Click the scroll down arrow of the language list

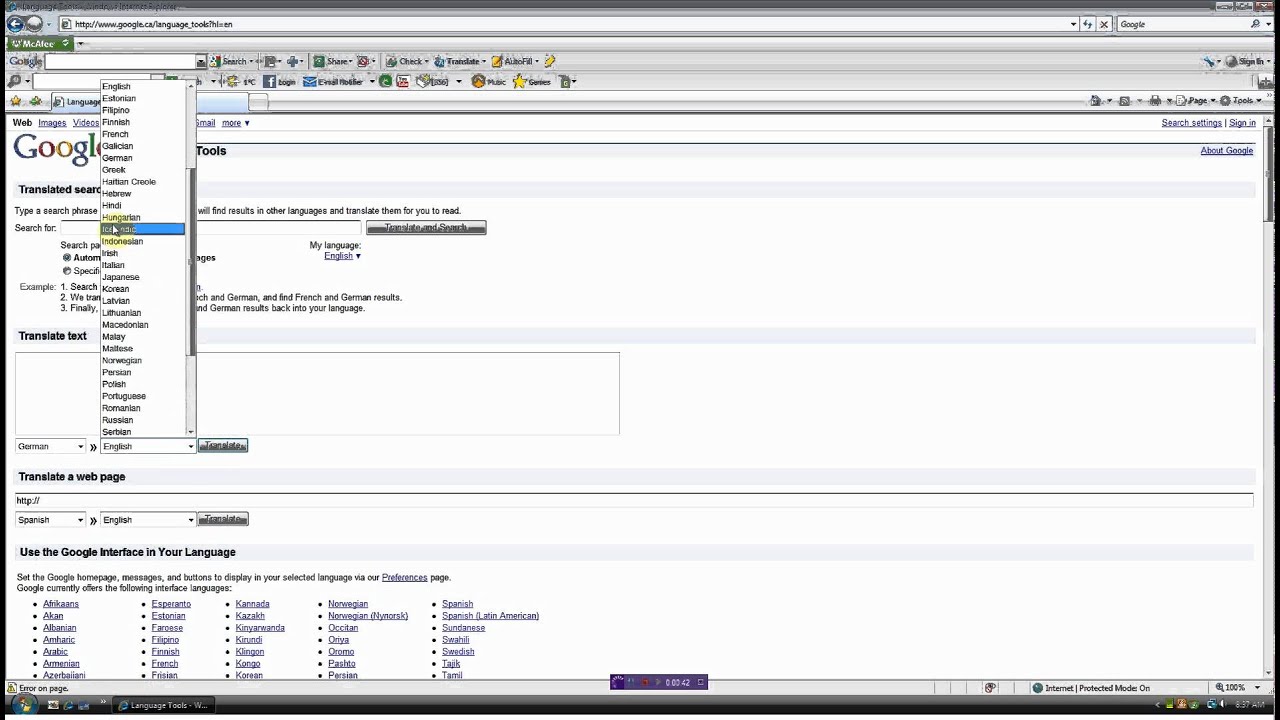190,432
